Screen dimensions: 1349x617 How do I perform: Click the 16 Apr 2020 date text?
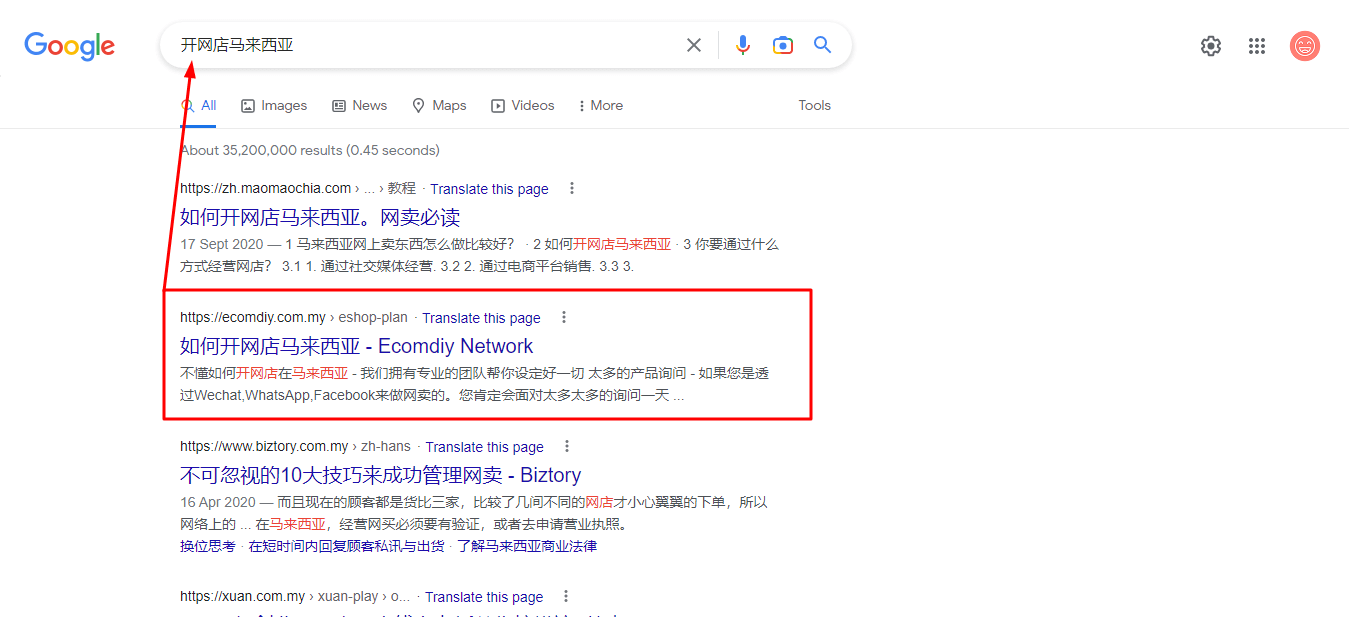click(217, 502)
